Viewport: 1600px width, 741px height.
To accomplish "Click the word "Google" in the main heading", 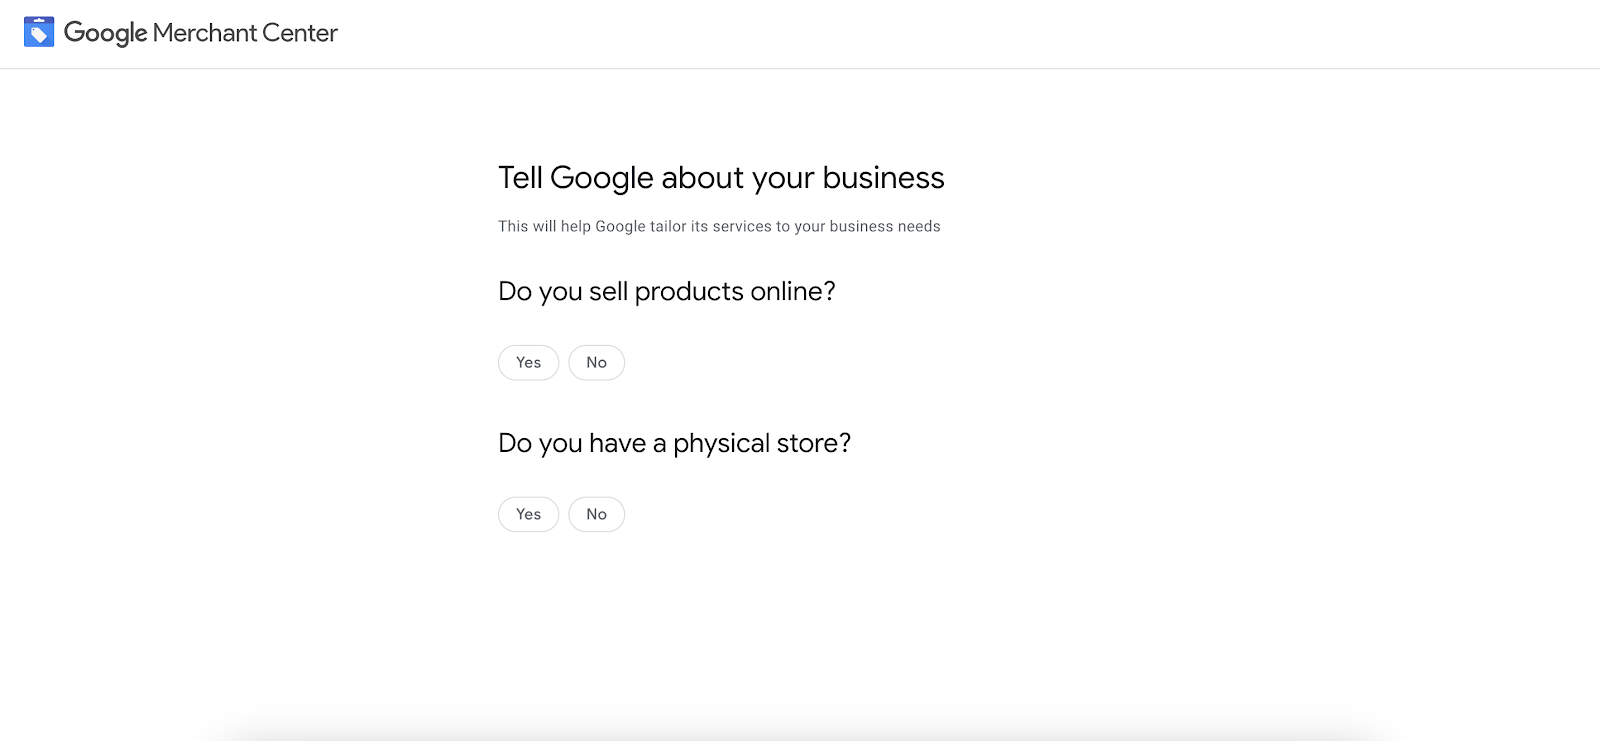I will pyautogui.click(x=602, y=178).
